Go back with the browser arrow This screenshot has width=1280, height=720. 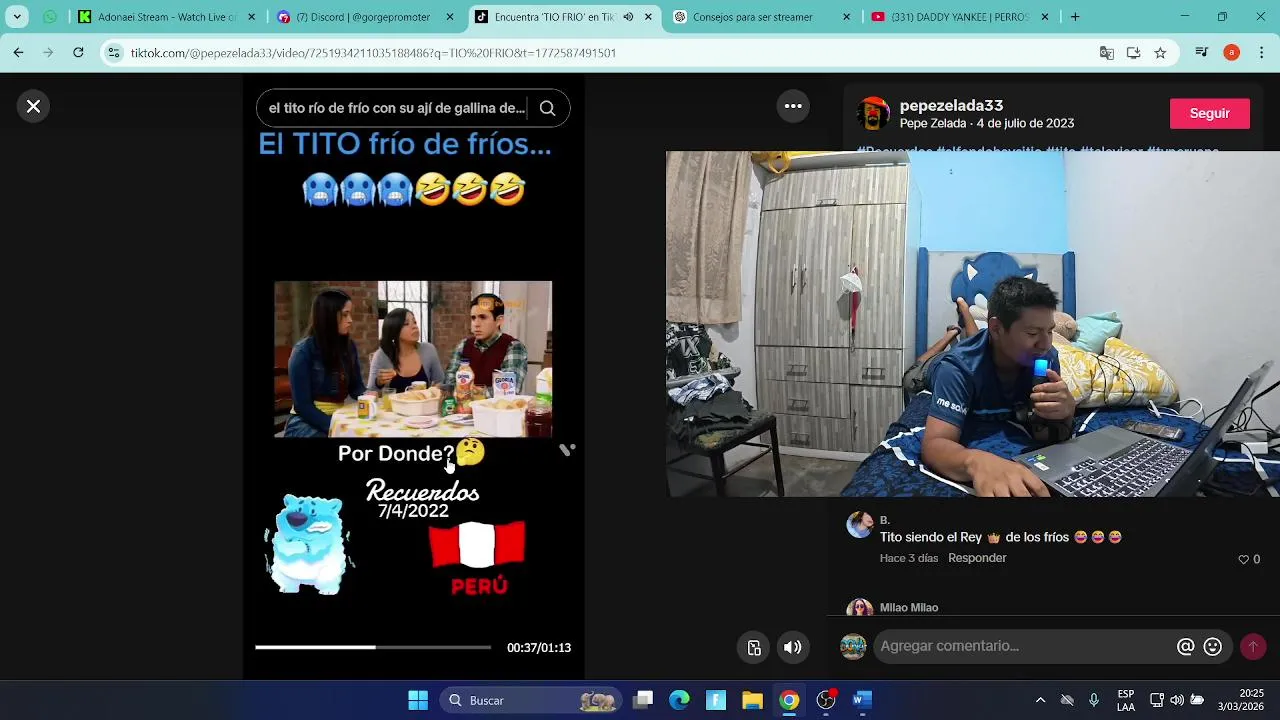[x=18, y=52]
